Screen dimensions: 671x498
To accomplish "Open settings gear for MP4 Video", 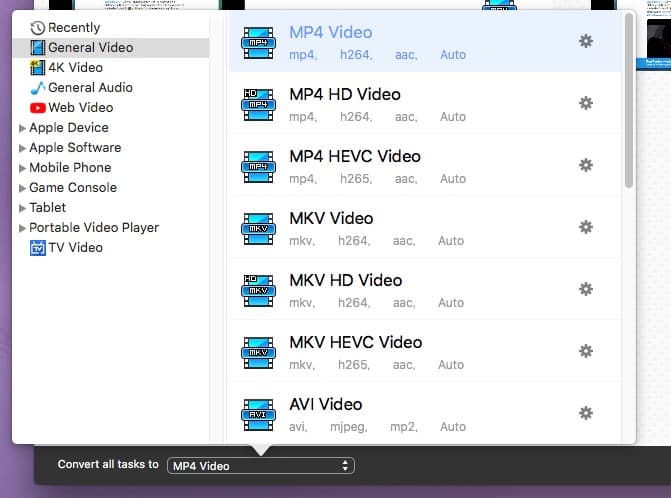I will [586, 41].
